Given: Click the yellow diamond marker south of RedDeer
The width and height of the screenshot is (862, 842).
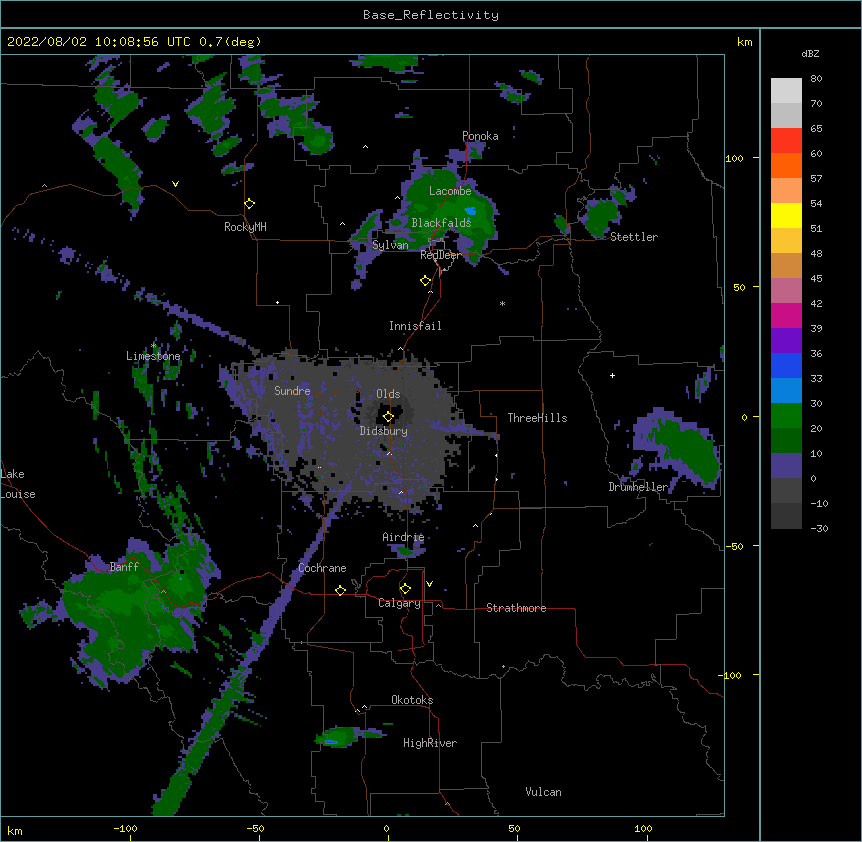Looking at the screenshot, I should (x=426, y=281).
